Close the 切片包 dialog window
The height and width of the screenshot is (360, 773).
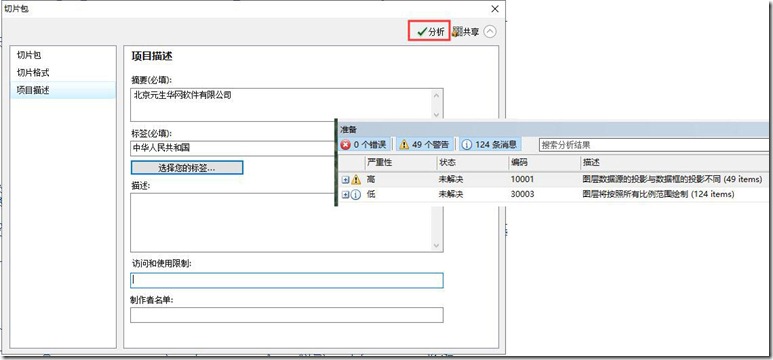click(495, 9)
